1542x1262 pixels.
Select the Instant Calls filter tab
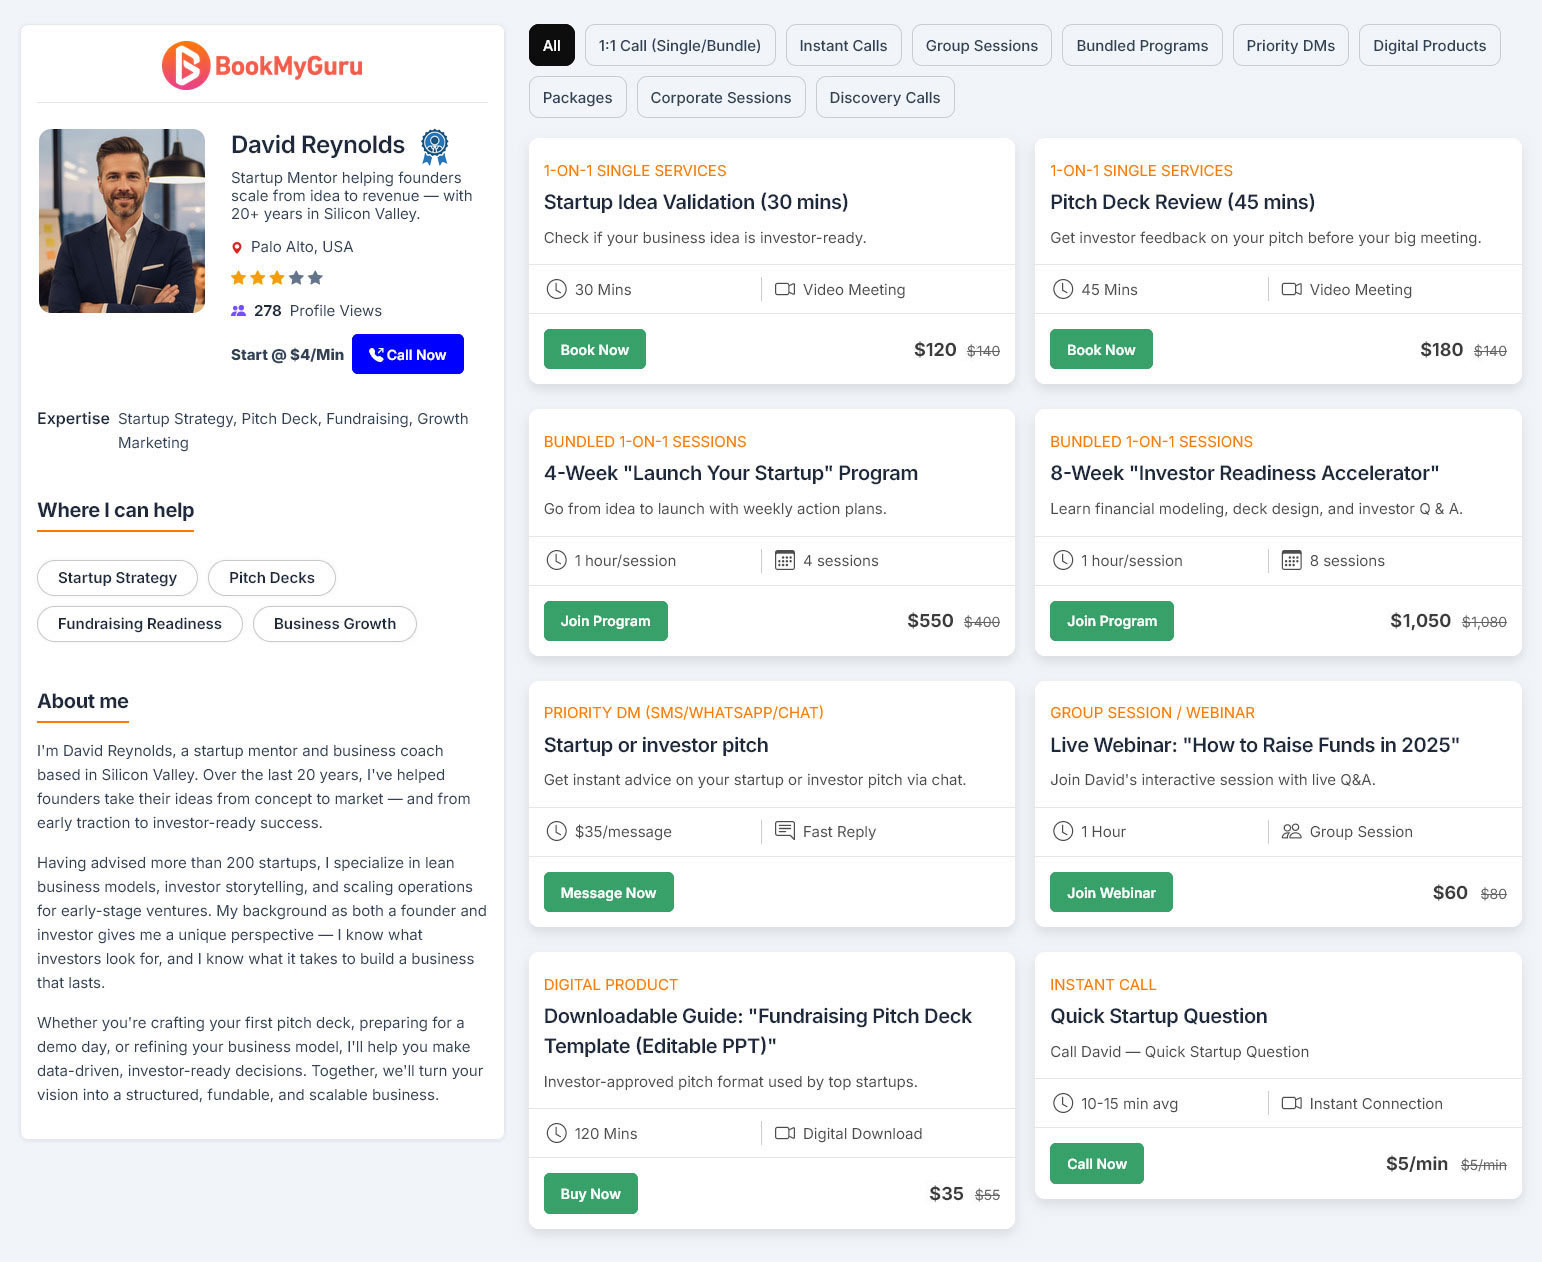coord(843,46)
